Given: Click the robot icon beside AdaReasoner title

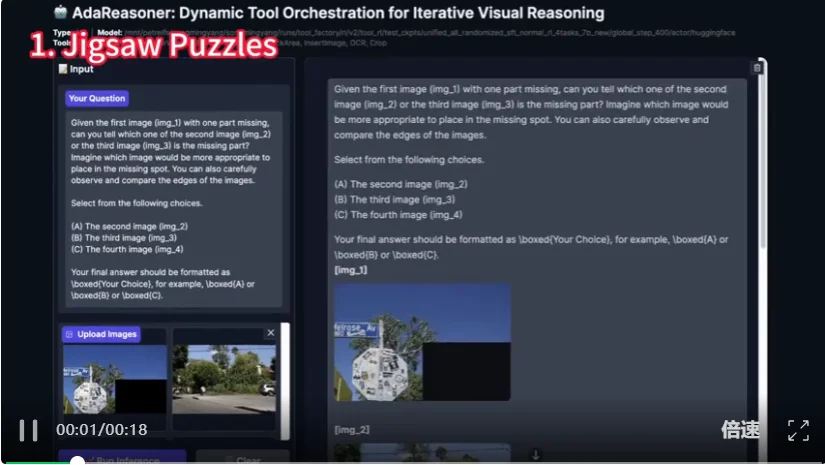Looking at the screenshot, I should 62,13.
